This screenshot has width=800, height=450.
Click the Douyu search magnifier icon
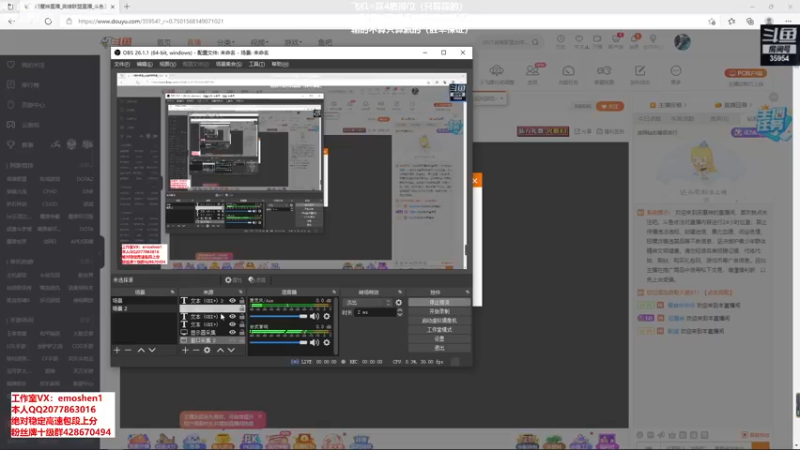pos(535,42)
